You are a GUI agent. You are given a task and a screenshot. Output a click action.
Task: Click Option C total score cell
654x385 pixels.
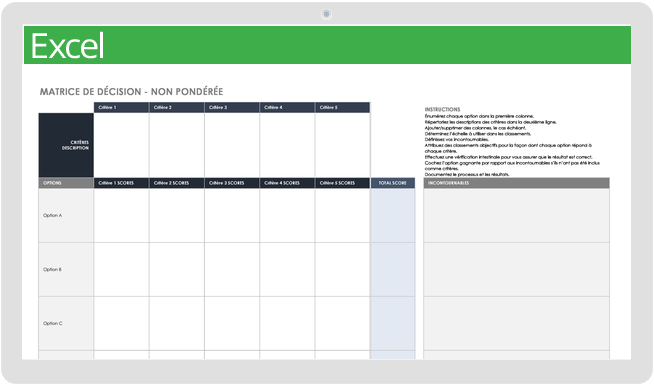[x=392, y=323]
